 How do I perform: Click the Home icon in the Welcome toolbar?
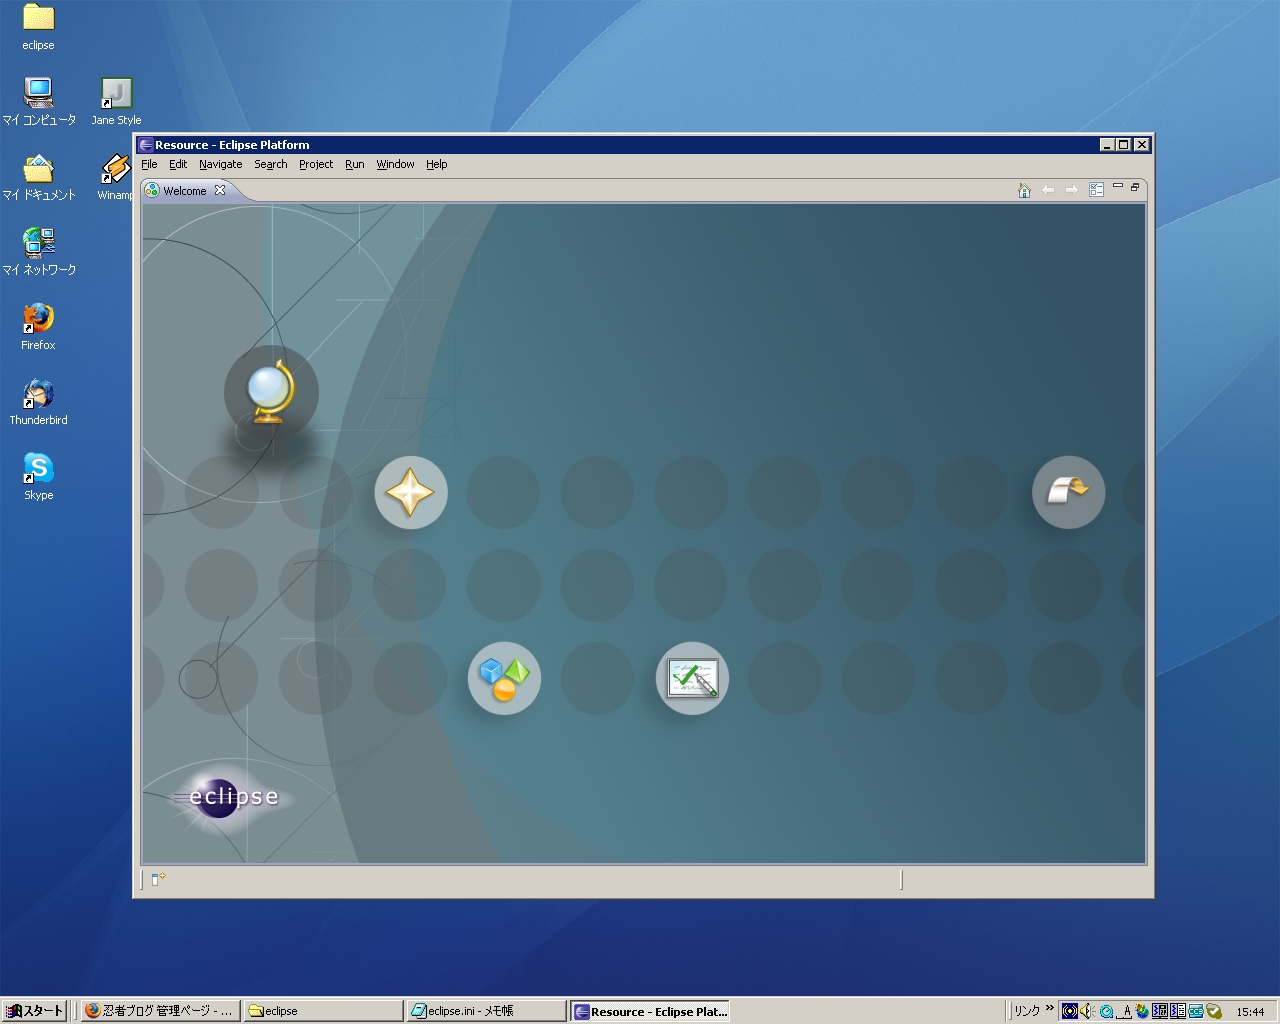click(x=1024, y=190)
